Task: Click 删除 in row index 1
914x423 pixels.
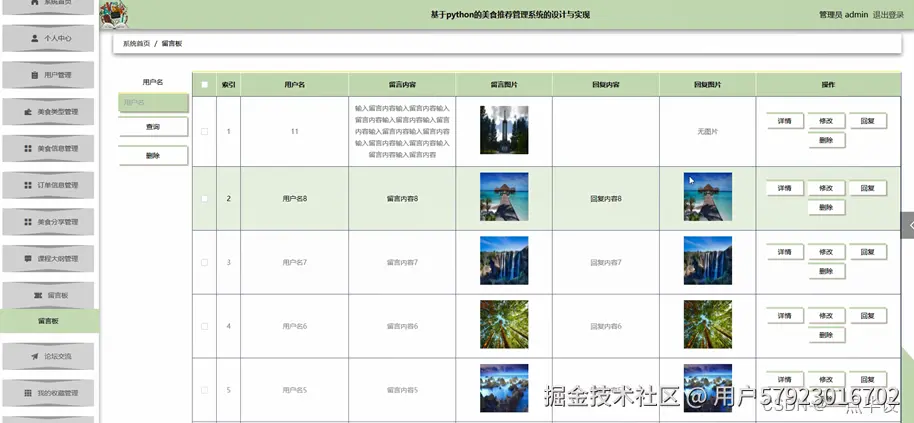Action: [826, 140]
